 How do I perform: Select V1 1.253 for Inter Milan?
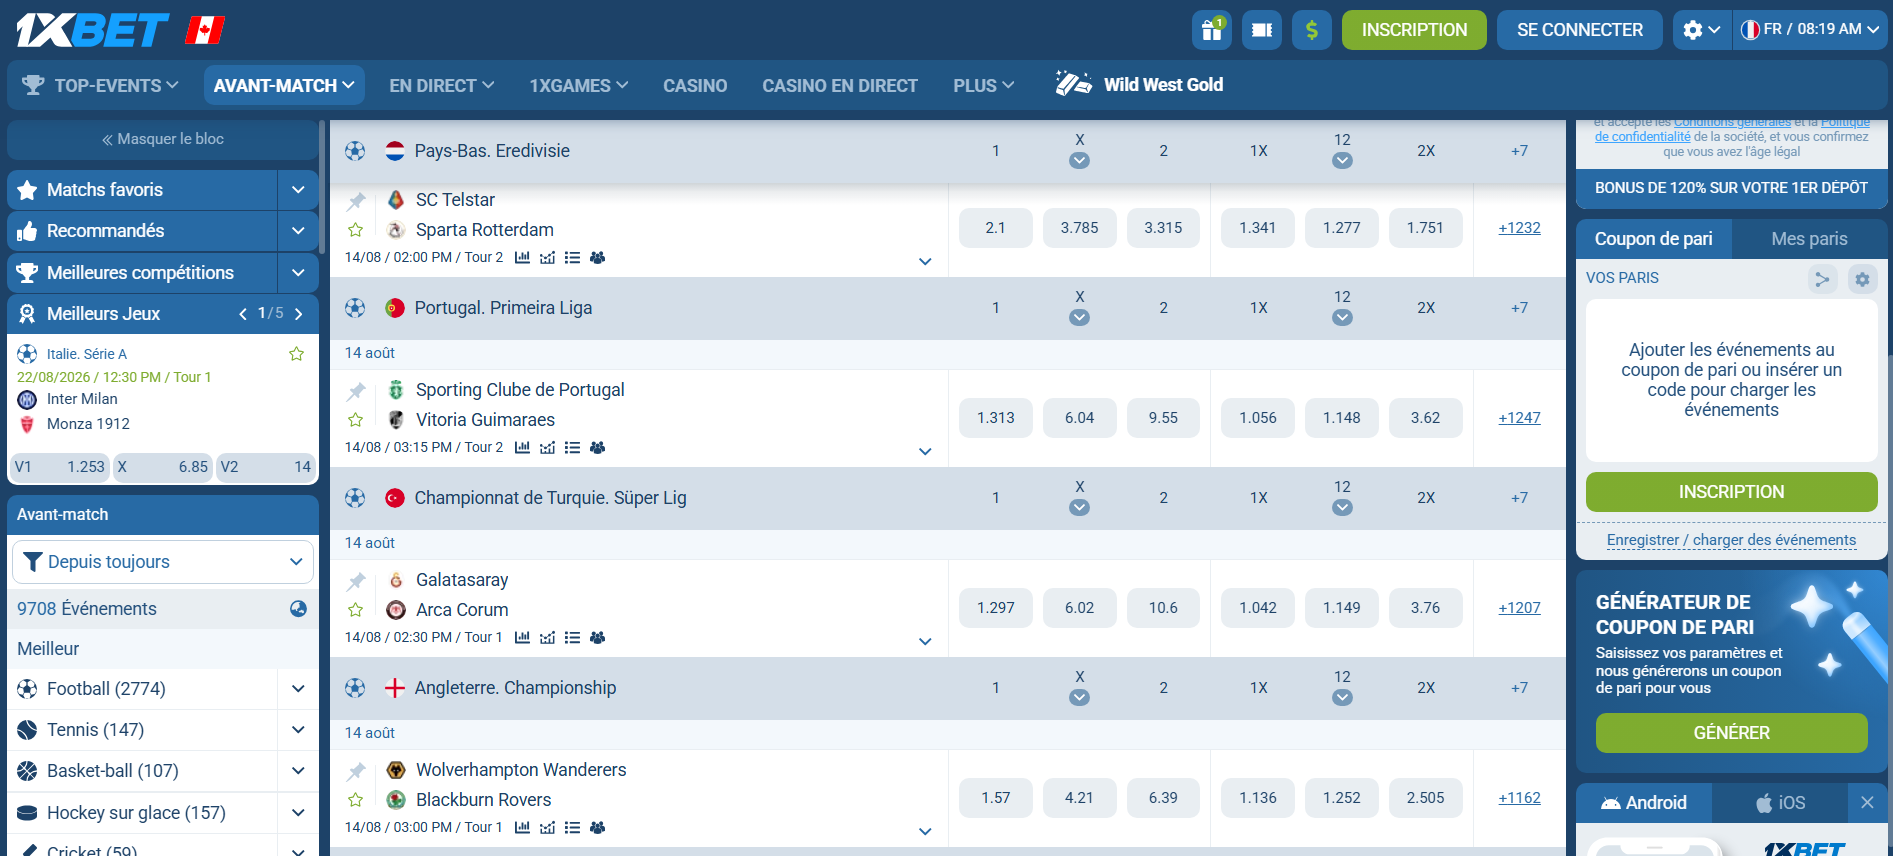pyautogui.click(x=60, y=467)
